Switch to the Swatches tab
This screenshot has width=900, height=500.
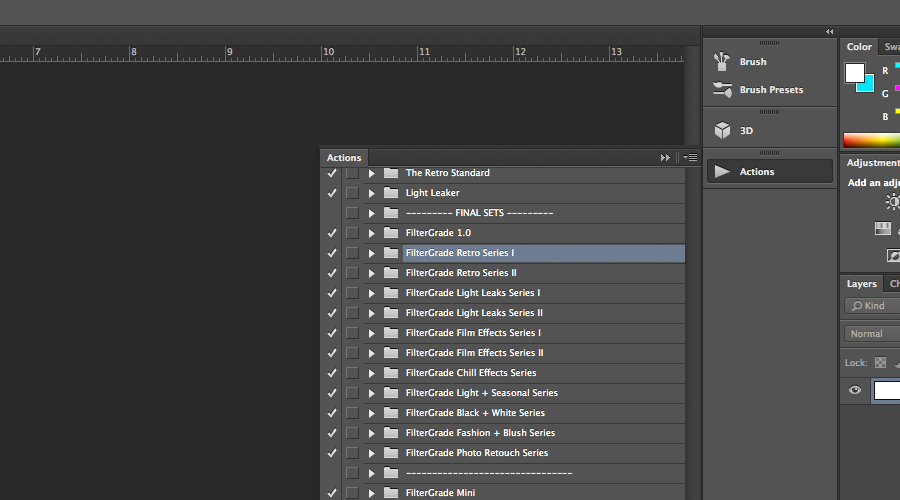tap(891, 46)
